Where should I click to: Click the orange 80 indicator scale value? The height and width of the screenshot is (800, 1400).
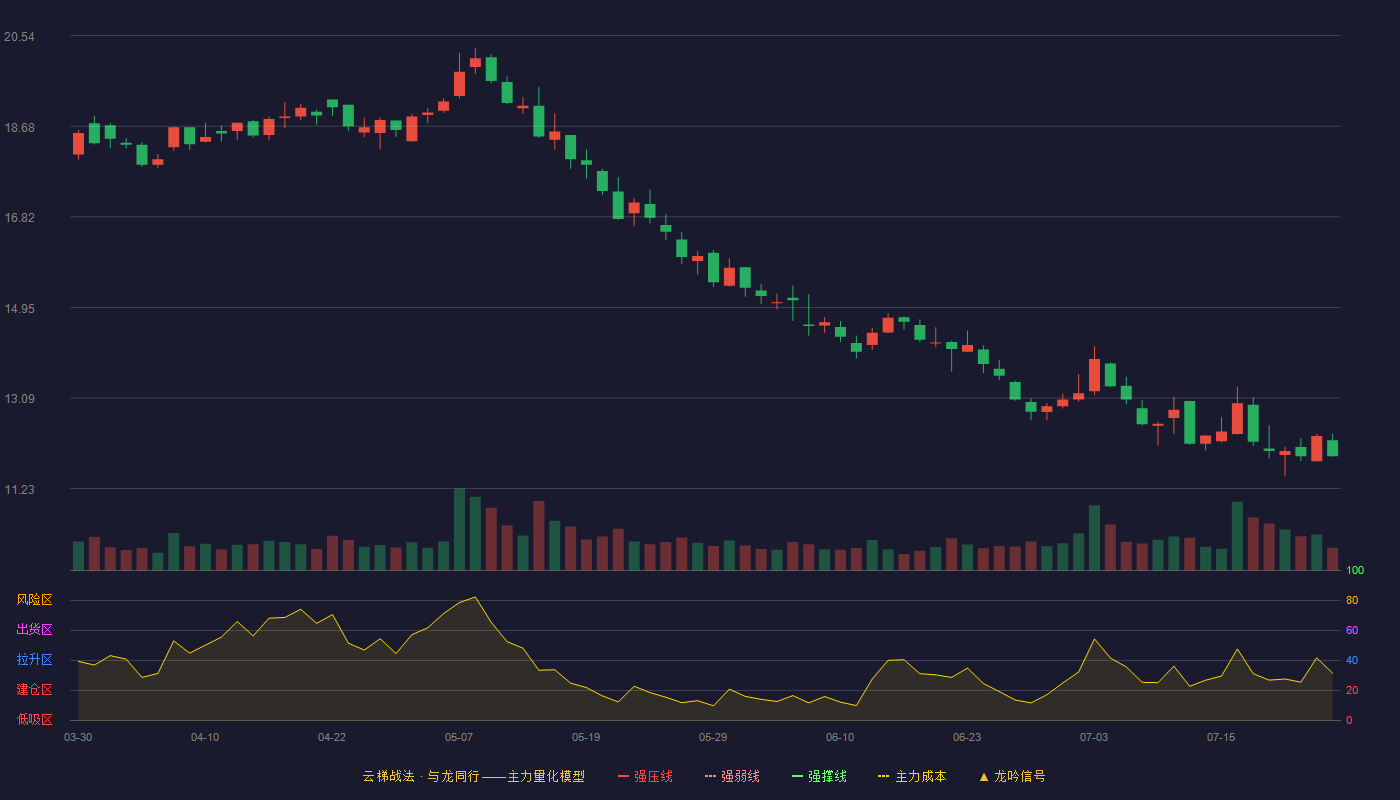1351,600
